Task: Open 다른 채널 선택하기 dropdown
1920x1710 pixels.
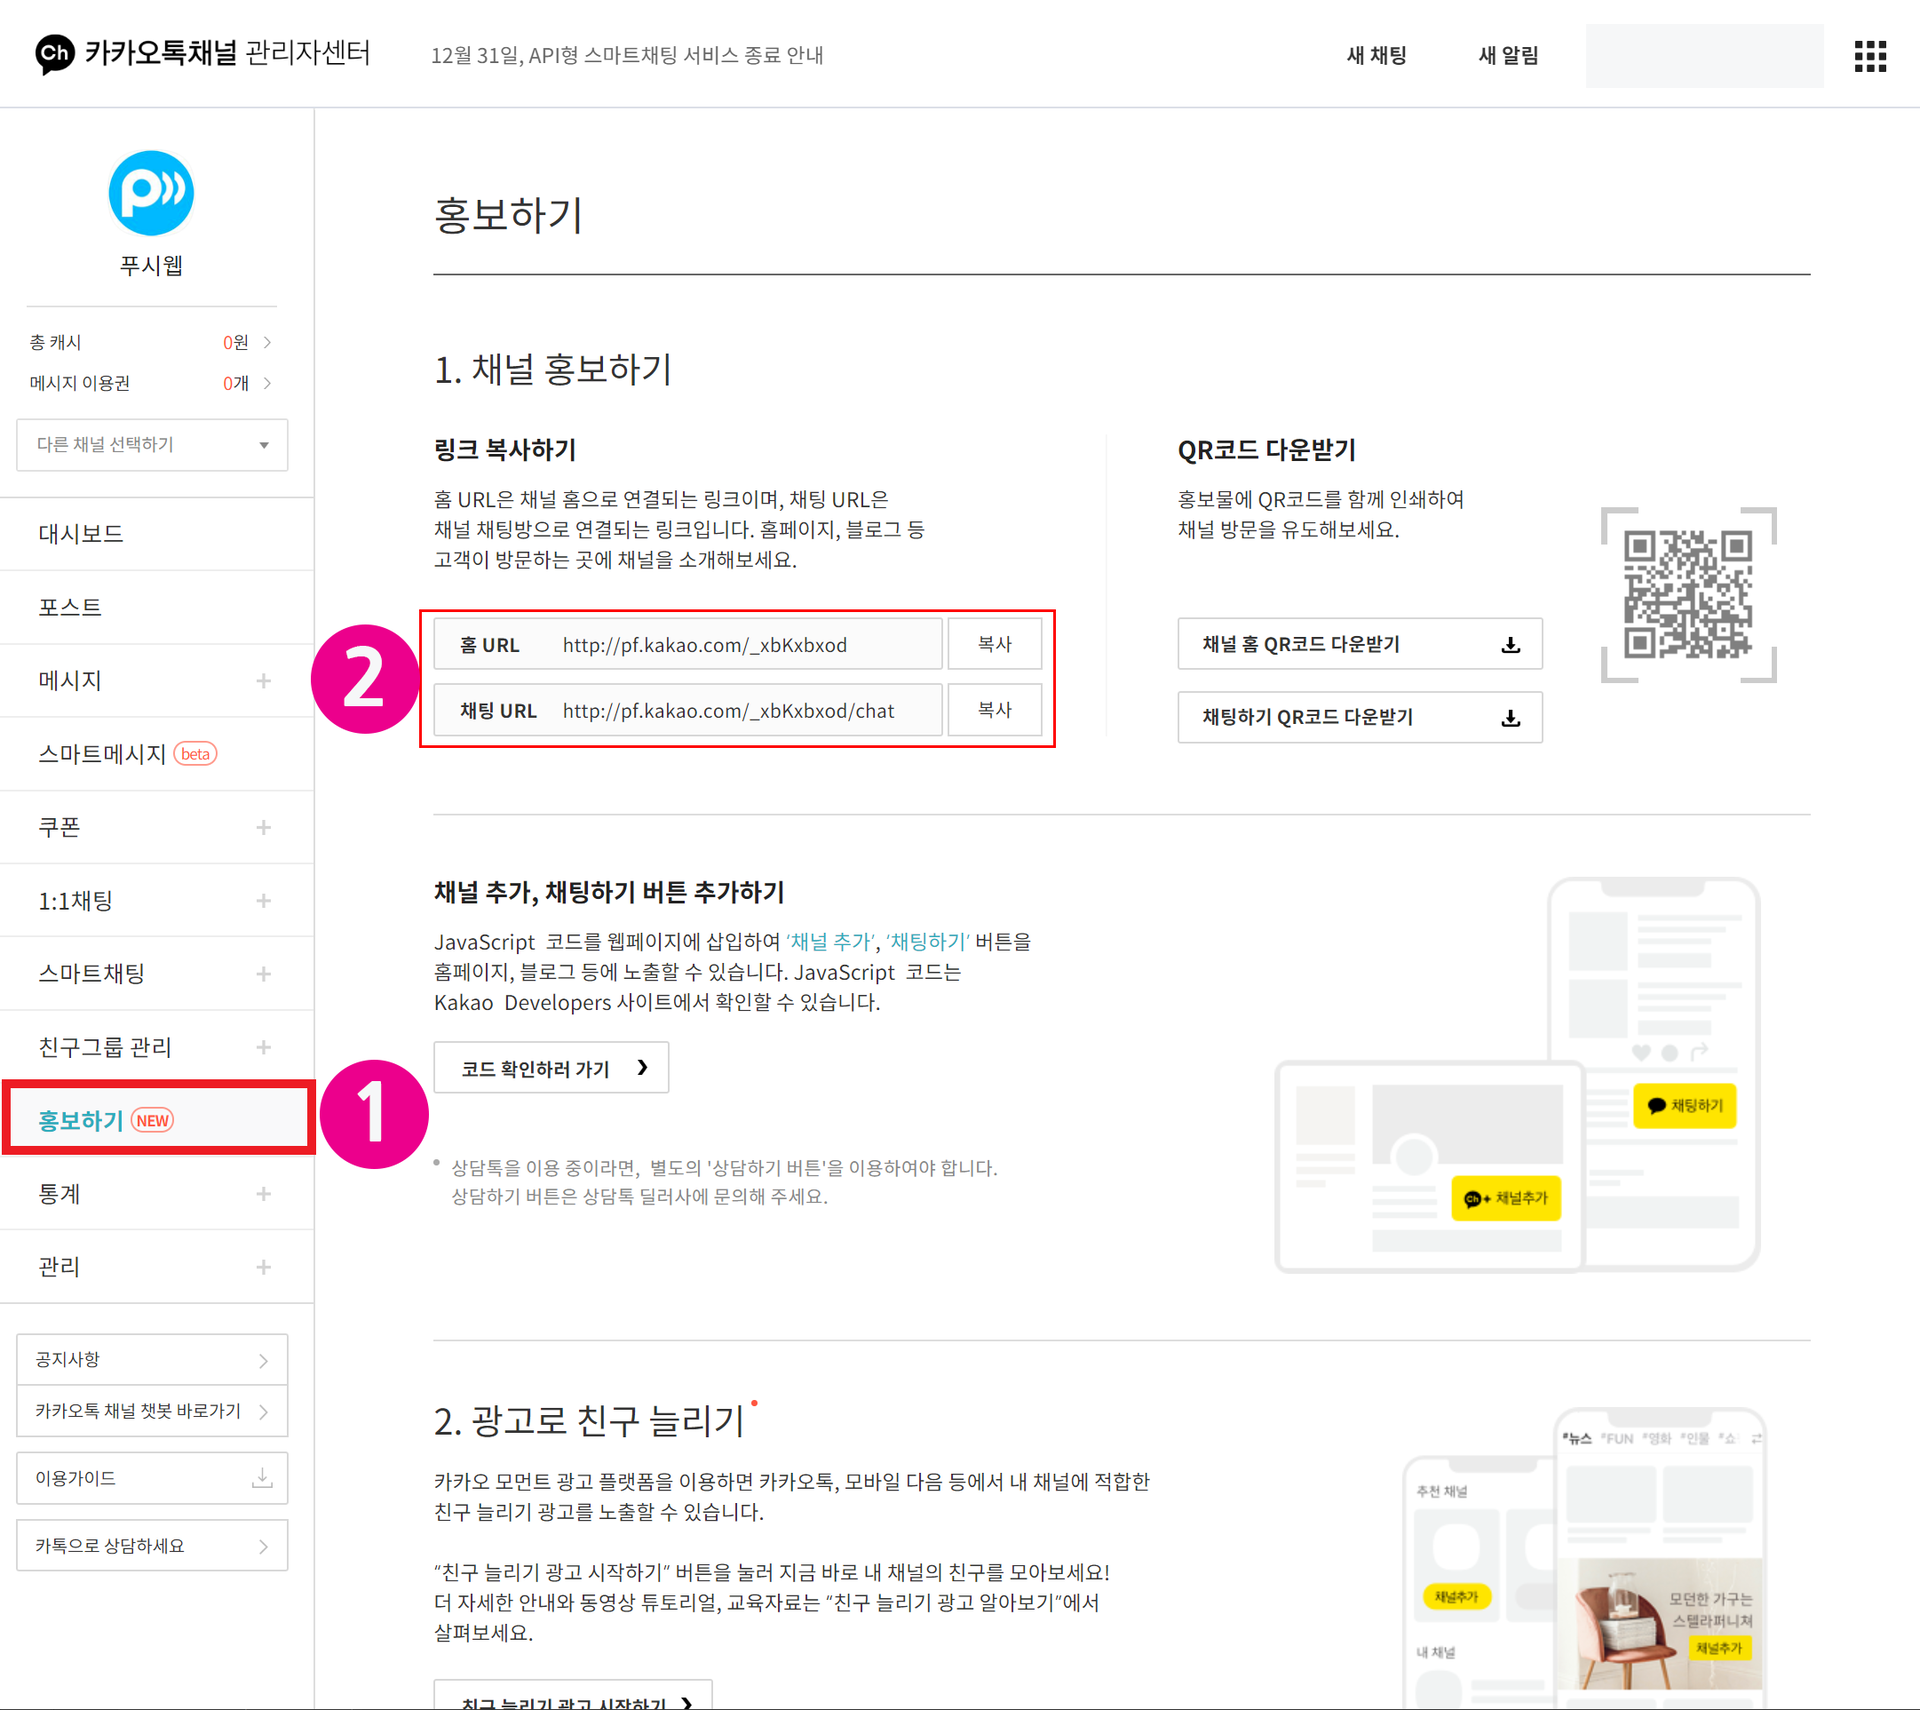Action: tap(152, 445)
